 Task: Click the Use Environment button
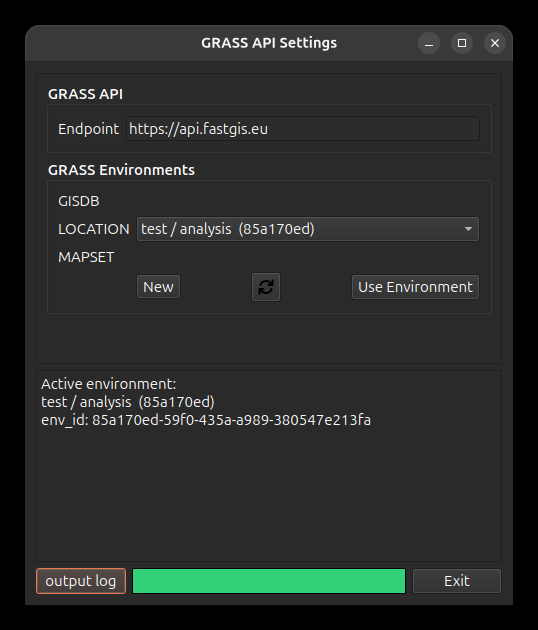click(415, 287)
